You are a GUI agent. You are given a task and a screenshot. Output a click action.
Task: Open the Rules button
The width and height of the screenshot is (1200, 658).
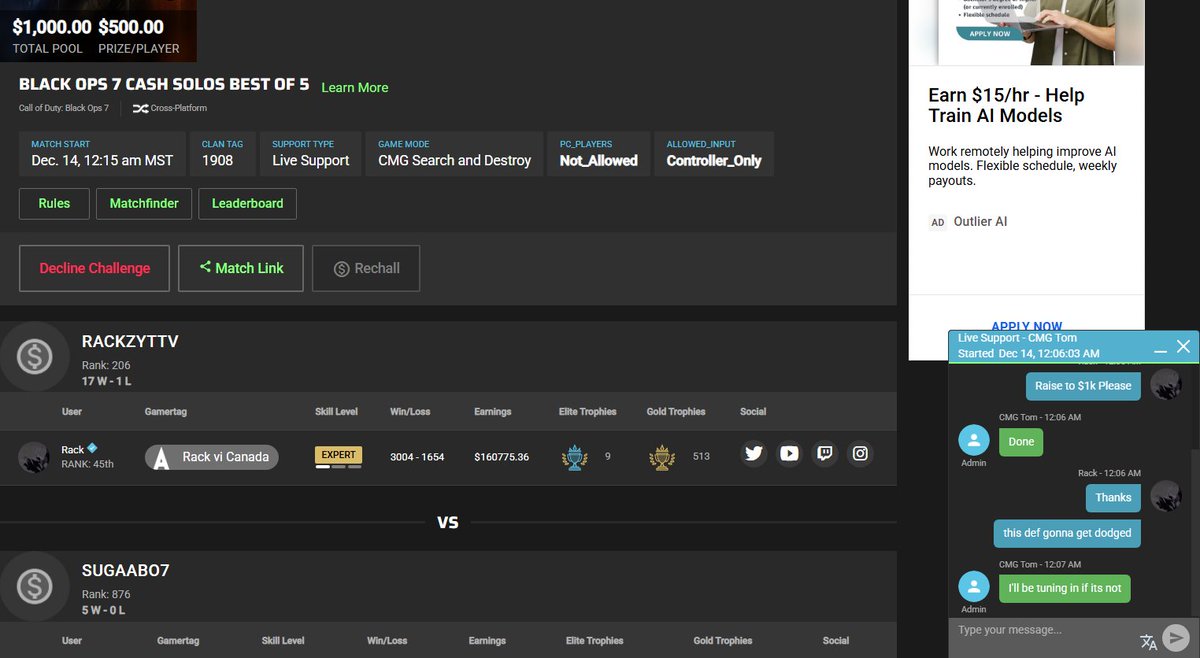pos(54,203)
